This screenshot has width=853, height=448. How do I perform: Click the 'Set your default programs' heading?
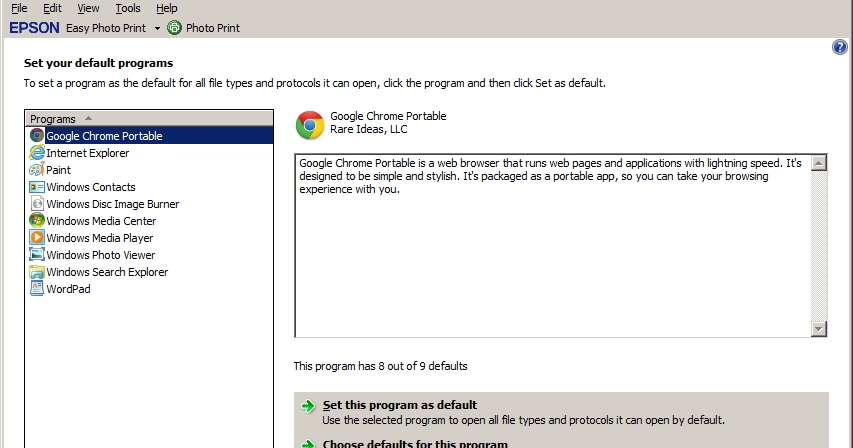(98, 63)
